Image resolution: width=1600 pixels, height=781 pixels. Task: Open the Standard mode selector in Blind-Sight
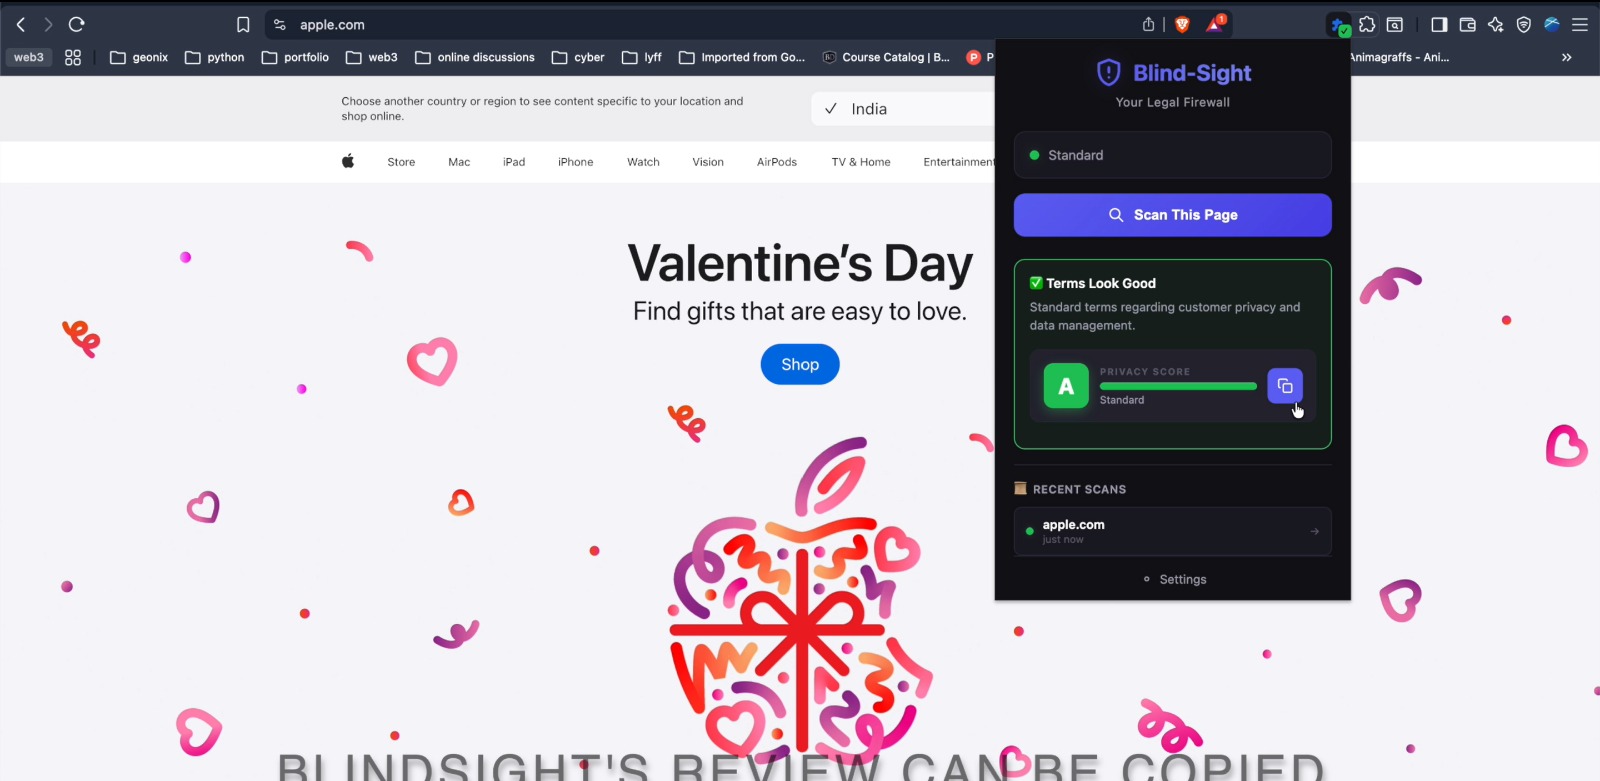click(1173, 155)
